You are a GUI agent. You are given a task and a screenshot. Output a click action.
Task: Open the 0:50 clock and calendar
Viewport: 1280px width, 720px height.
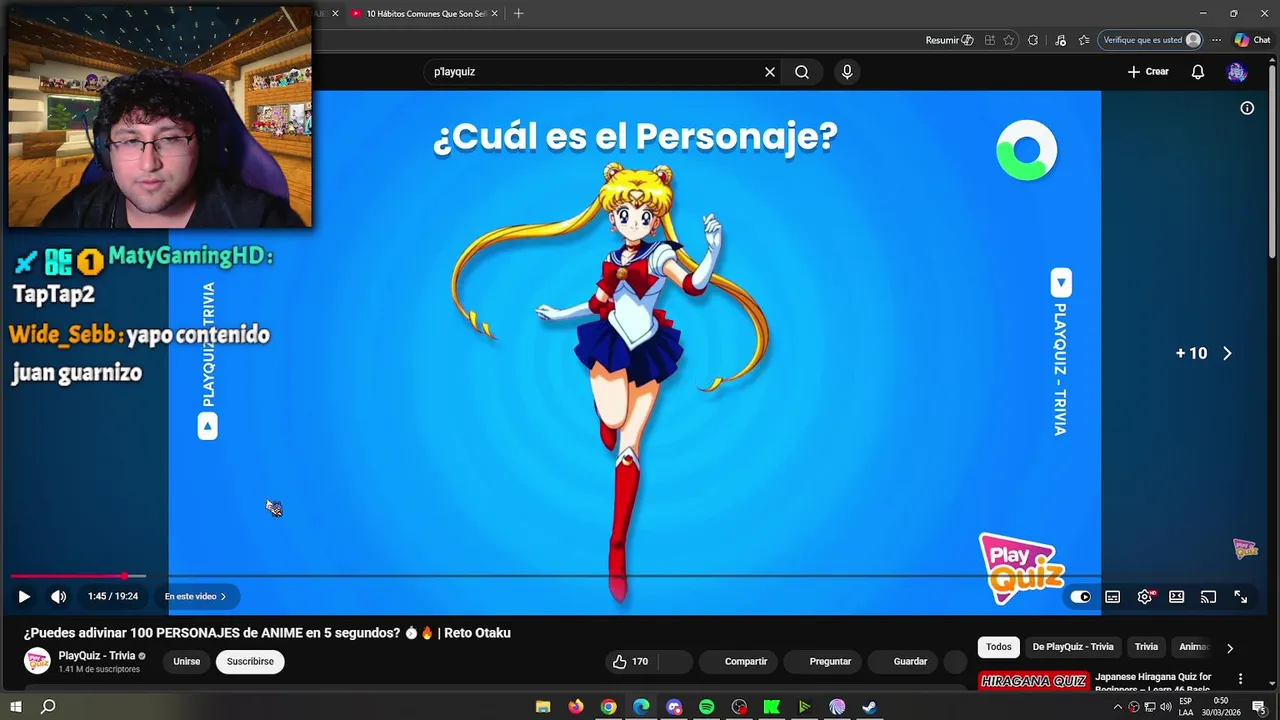pyautogui.click(x=1221, y=707)
